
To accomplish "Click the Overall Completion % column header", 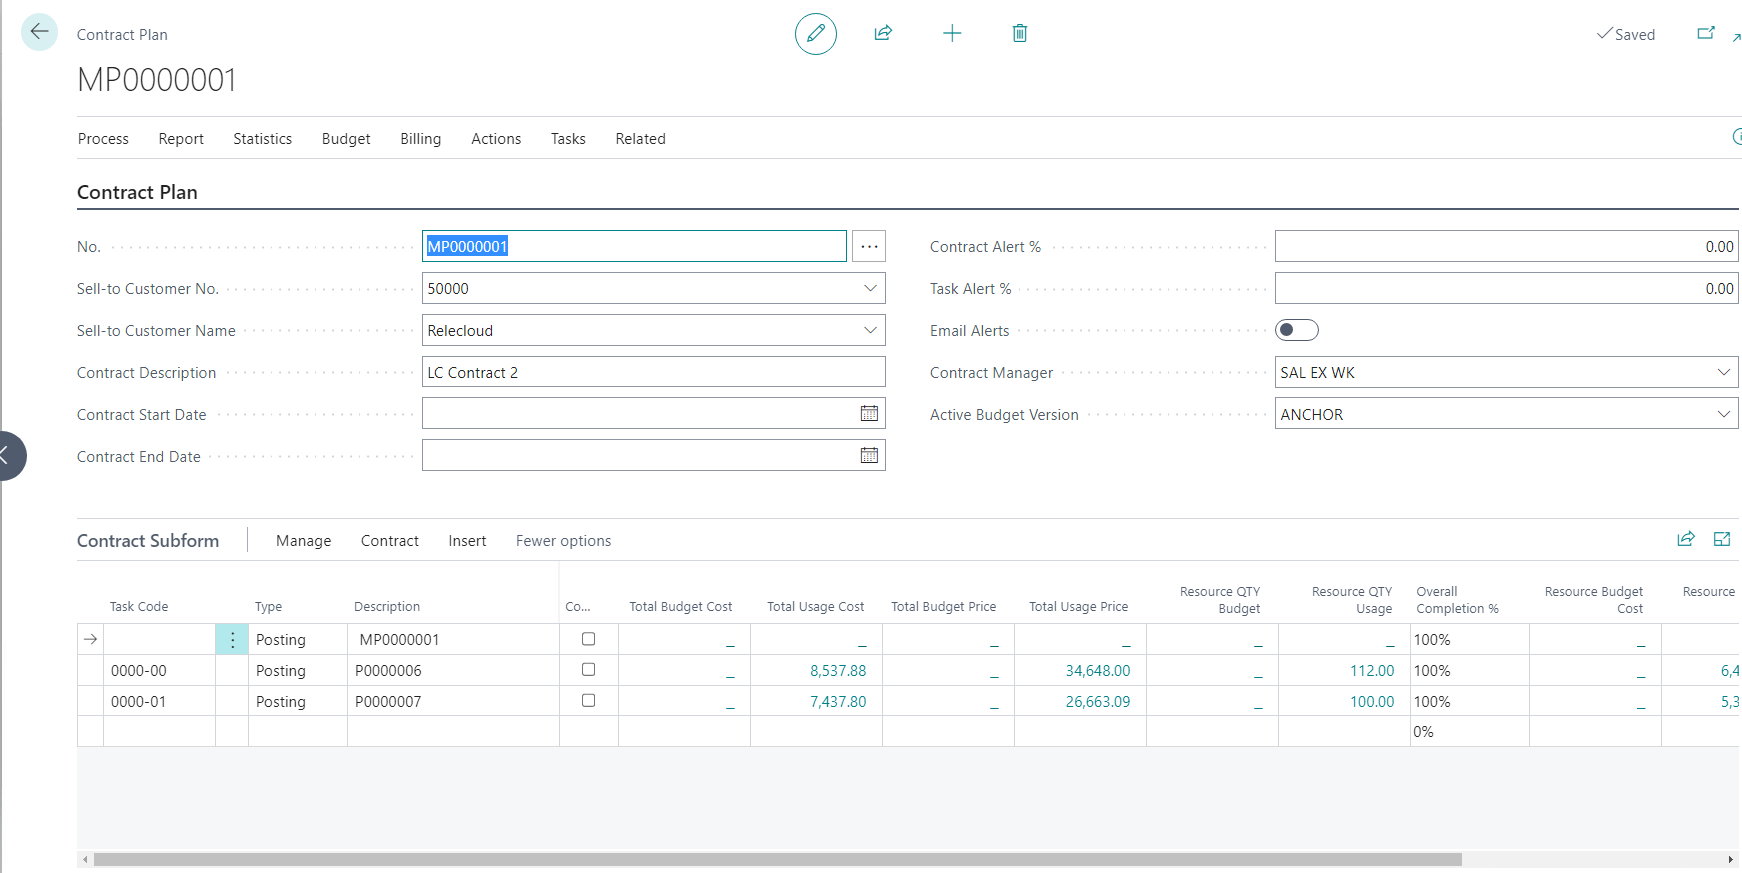I will click(x=1457, y=600).
